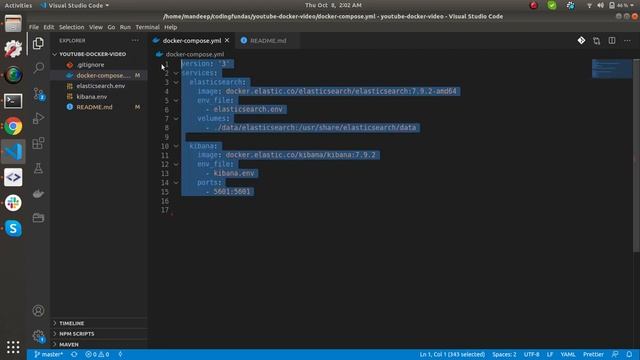Open the File menu
The height and width of the screenshot is (360, 640).
[34, 27]
